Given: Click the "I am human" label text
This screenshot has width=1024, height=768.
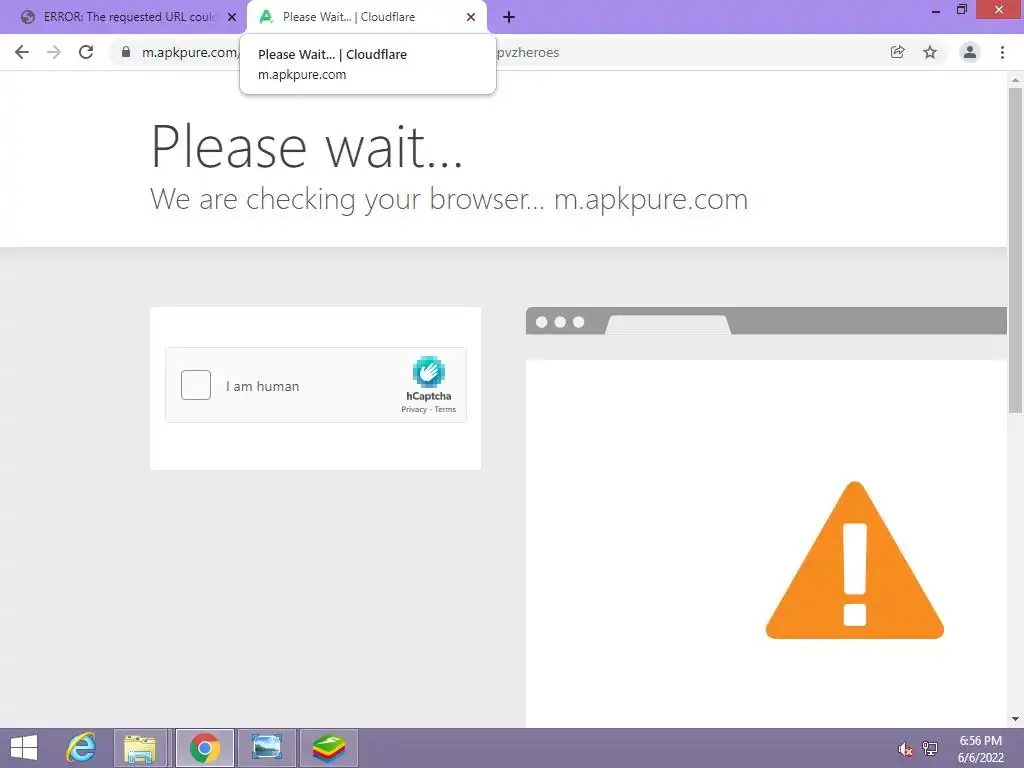Looking at the screenshot, I should [263, 386].
